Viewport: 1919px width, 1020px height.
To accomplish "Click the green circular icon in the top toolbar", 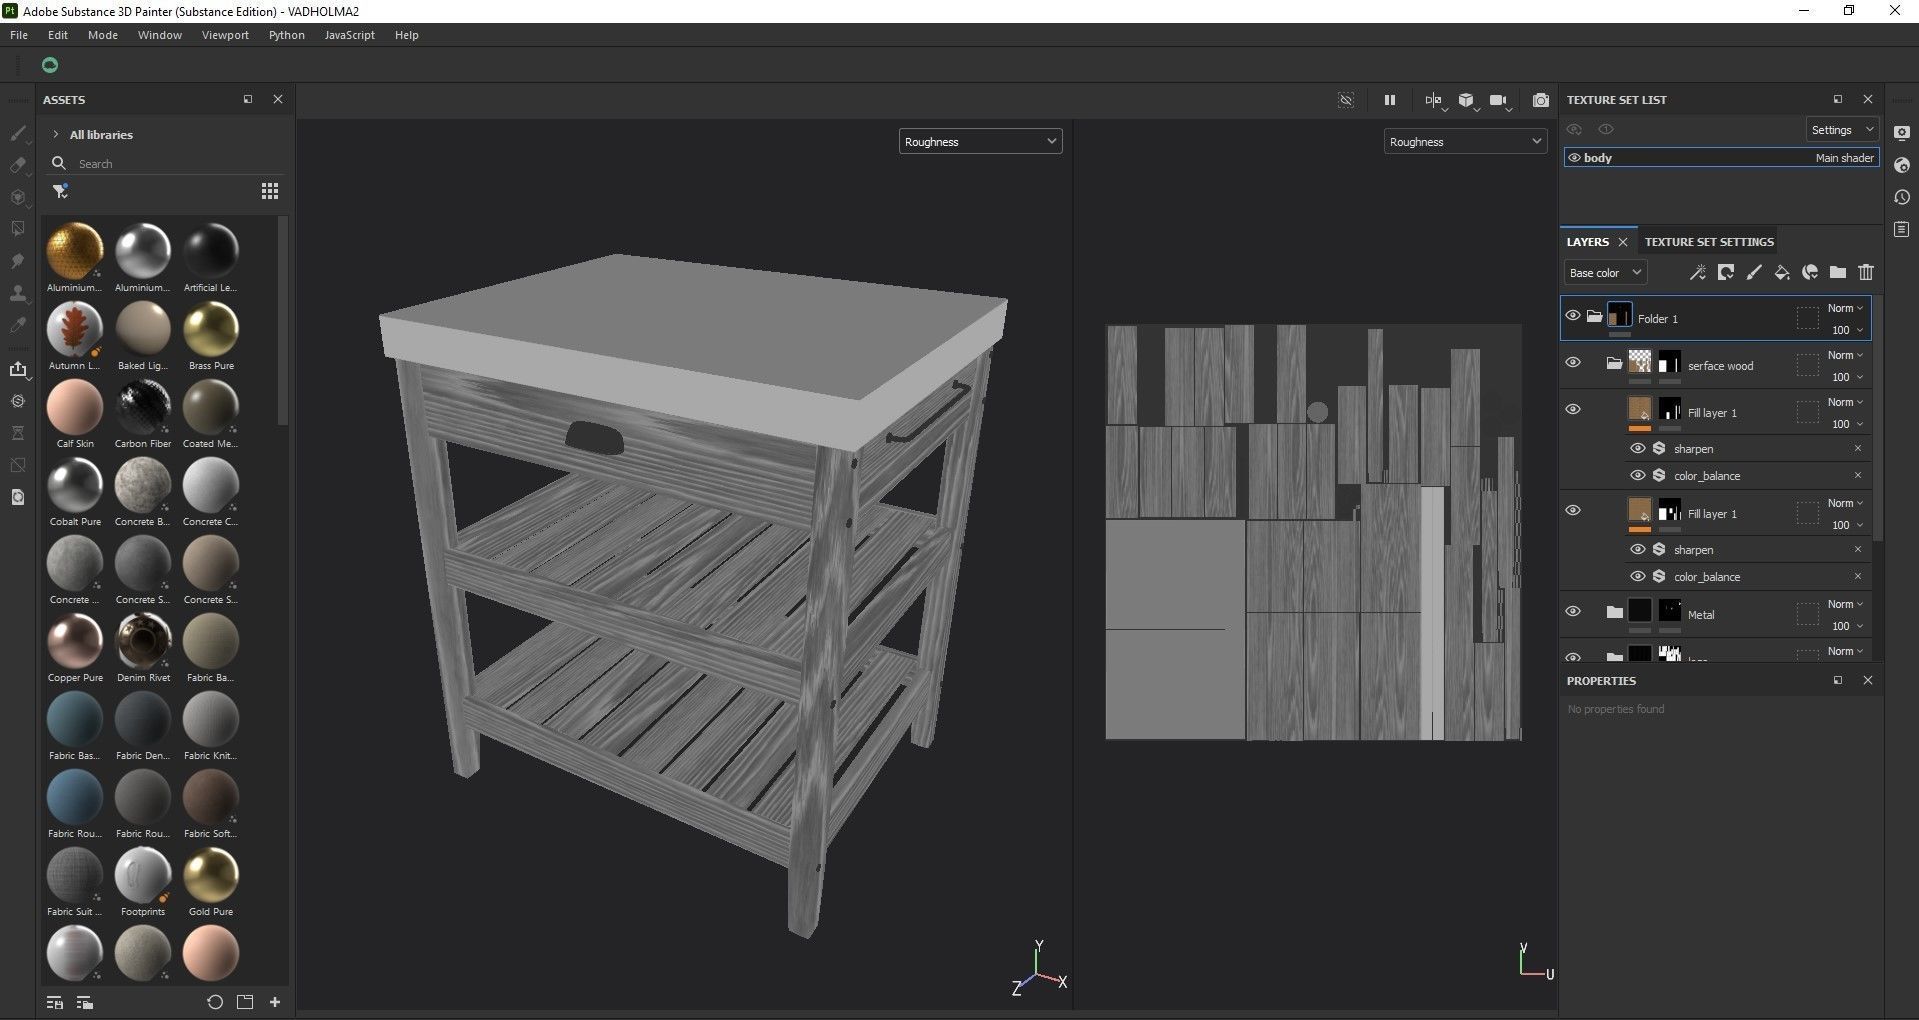I will click(50, 65).
